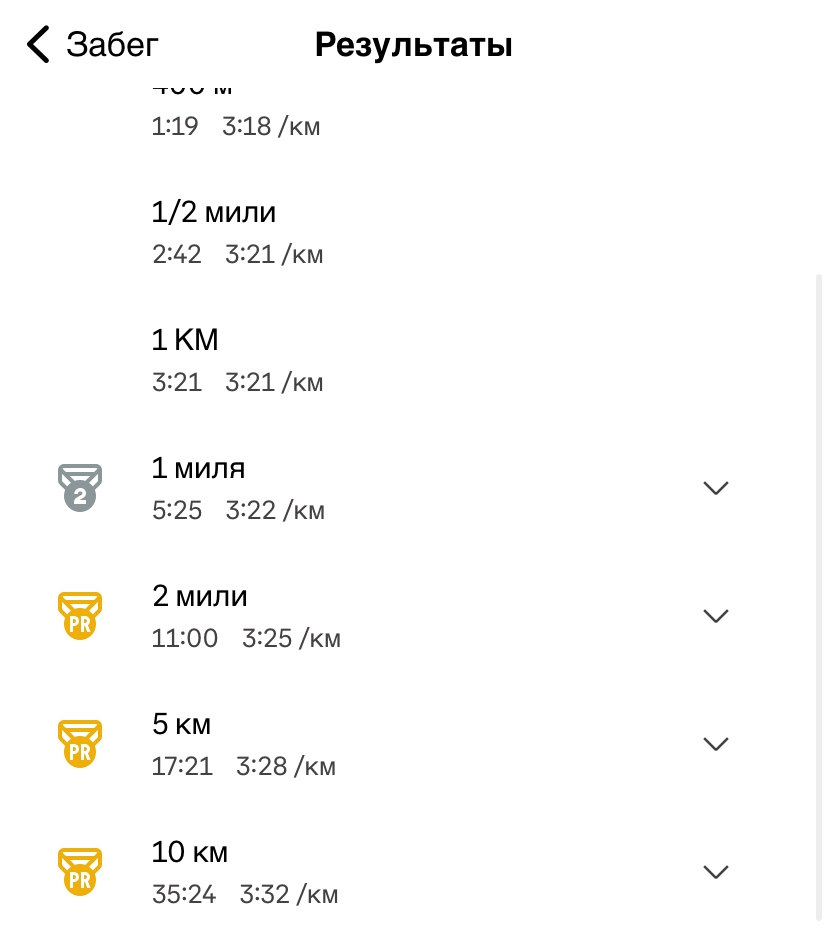The height and width of the screenshot is (940, 828).
Task: Click the silver second-place medal icon
Action: [x=80, y=487]
